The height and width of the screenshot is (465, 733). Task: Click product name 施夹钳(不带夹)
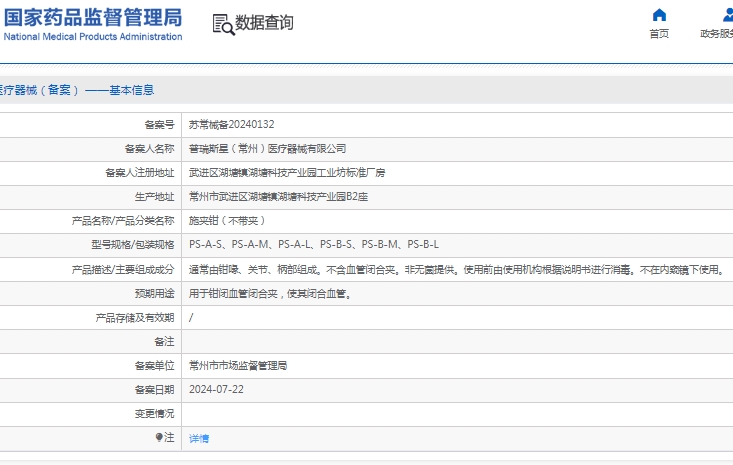[227, 221]
